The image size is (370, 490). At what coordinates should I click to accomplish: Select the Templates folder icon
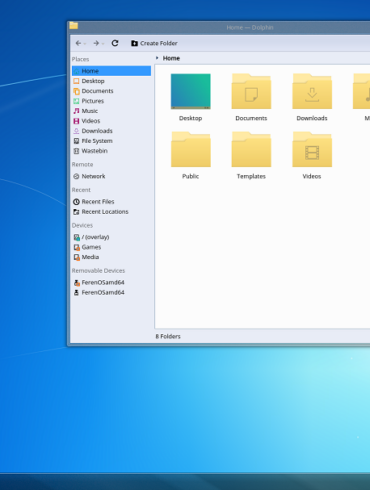click(x=251, y=149)
